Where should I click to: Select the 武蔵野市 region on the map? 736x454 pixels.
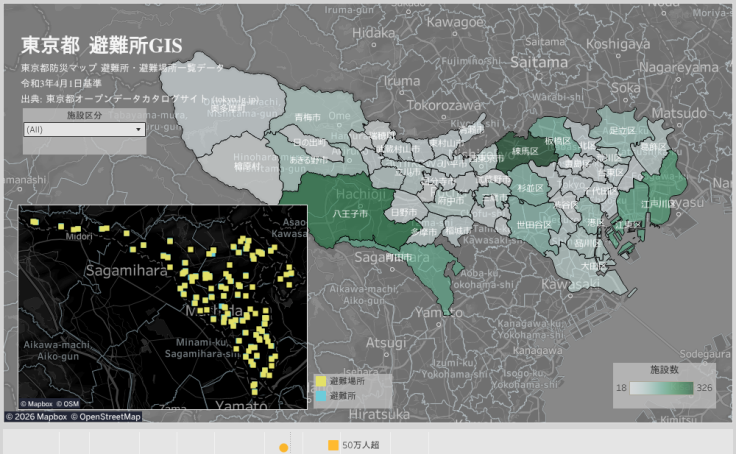(x=494, y=179)
